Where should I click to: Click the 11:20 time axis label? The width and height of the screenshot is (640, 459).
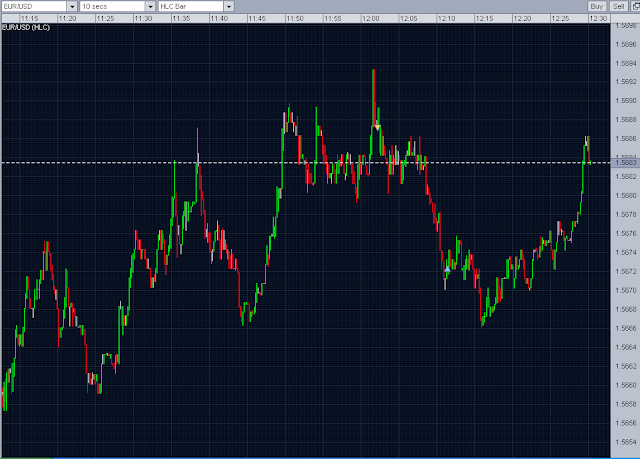click(67, 18)
